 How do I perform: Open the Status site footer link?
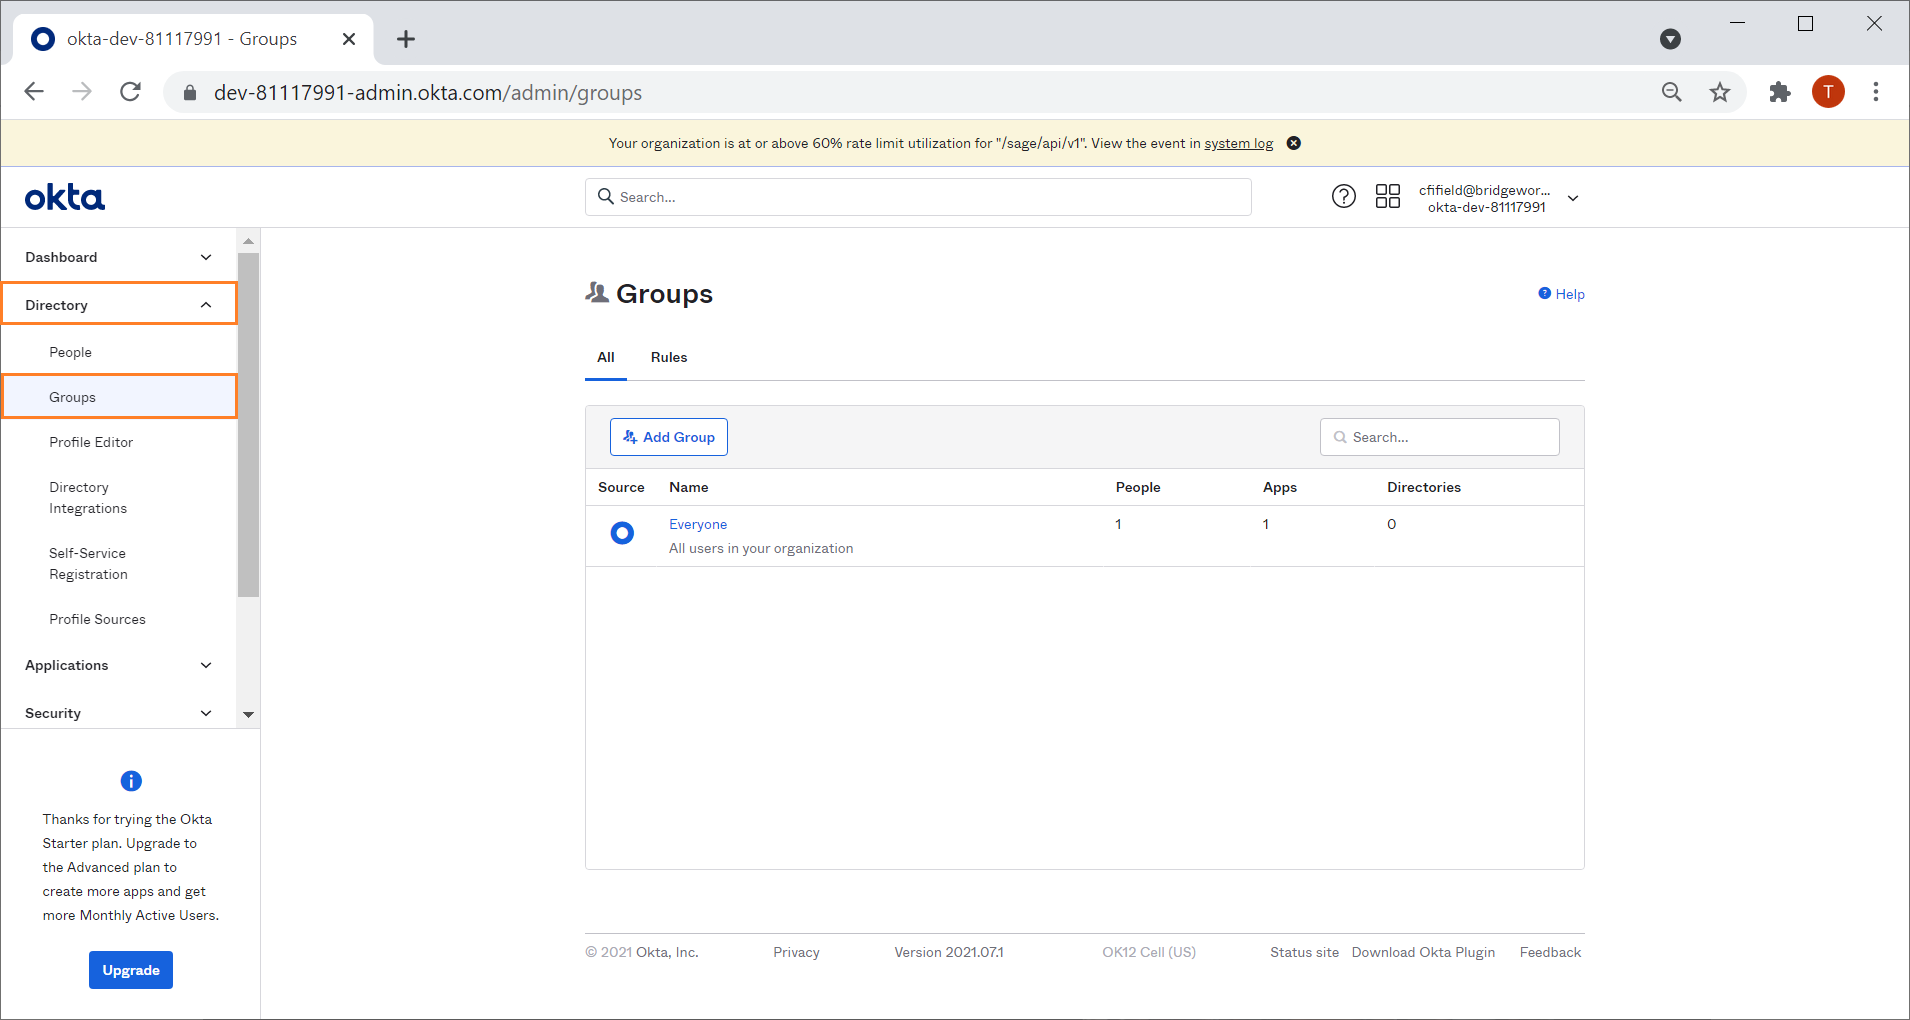[x=1304, y=952]
